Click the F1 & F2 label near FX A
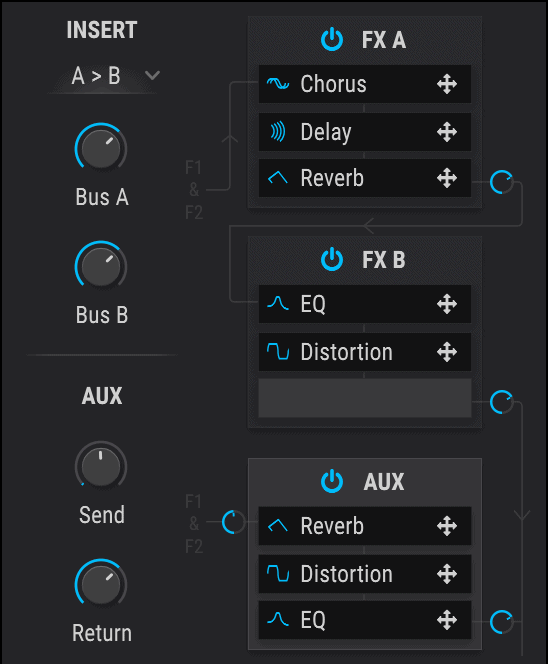548x664 pixels. [194, 190]
